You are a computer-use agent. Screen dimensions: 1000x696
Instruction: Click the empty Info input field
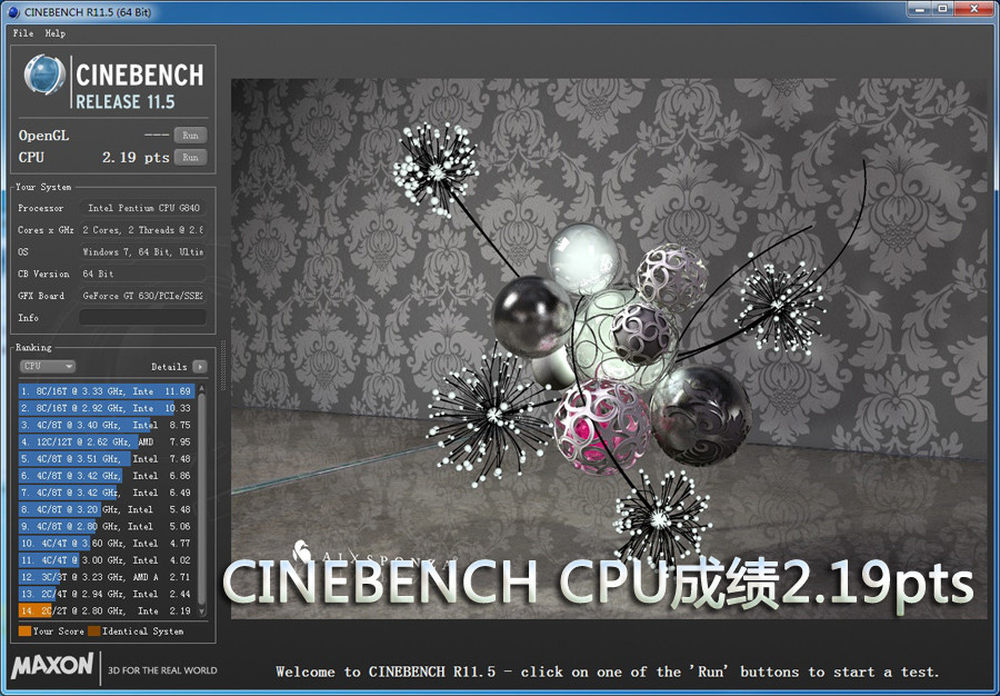tap(143, 318)
